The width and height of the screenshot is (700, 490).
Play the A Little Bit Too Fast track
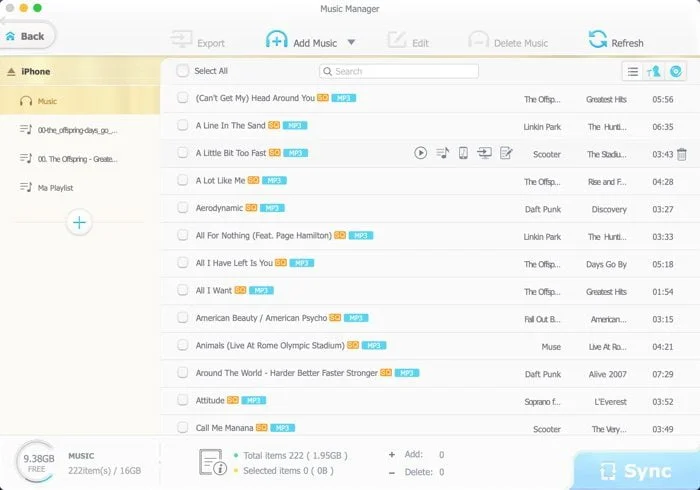[420, 153]
